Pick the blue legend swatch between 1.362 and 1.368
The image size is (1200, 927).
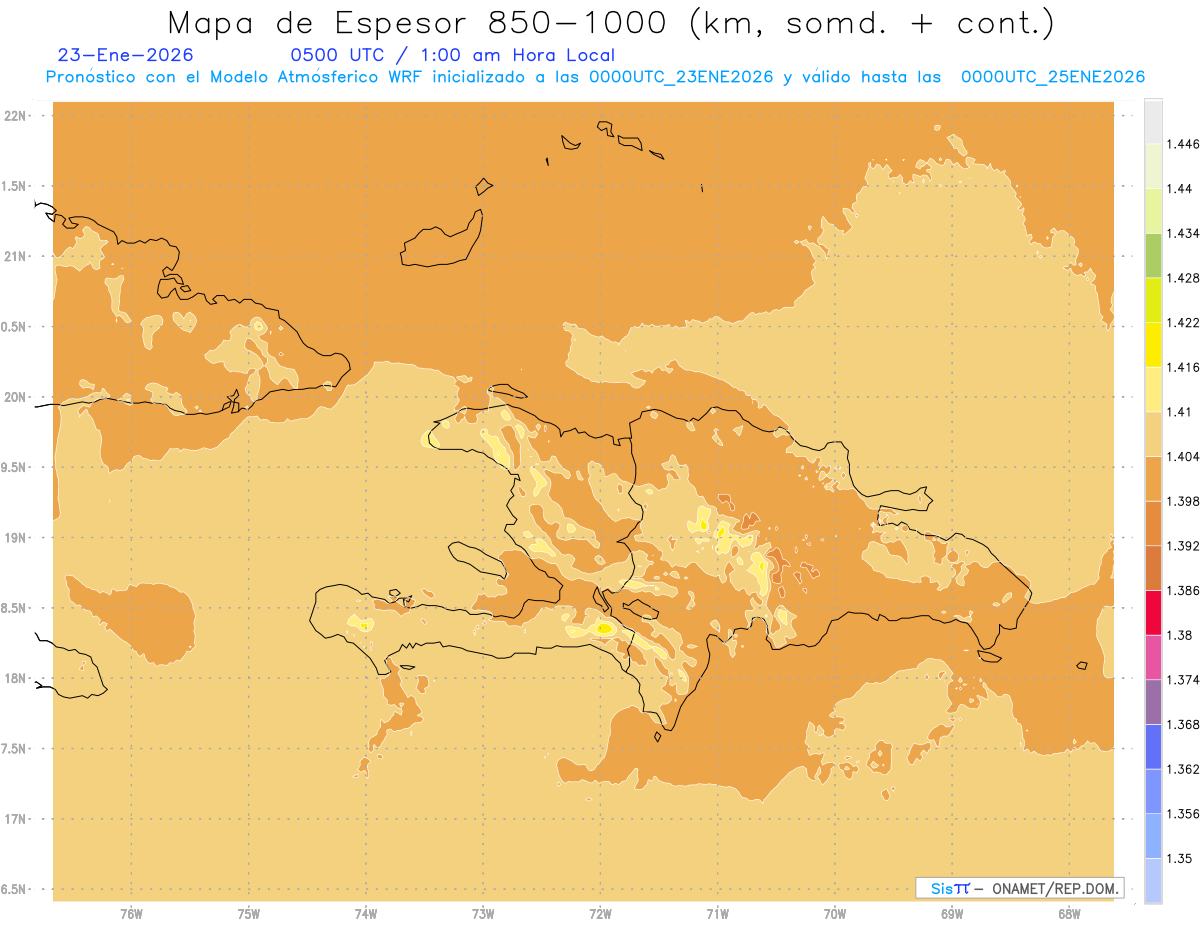(1153, 747)
